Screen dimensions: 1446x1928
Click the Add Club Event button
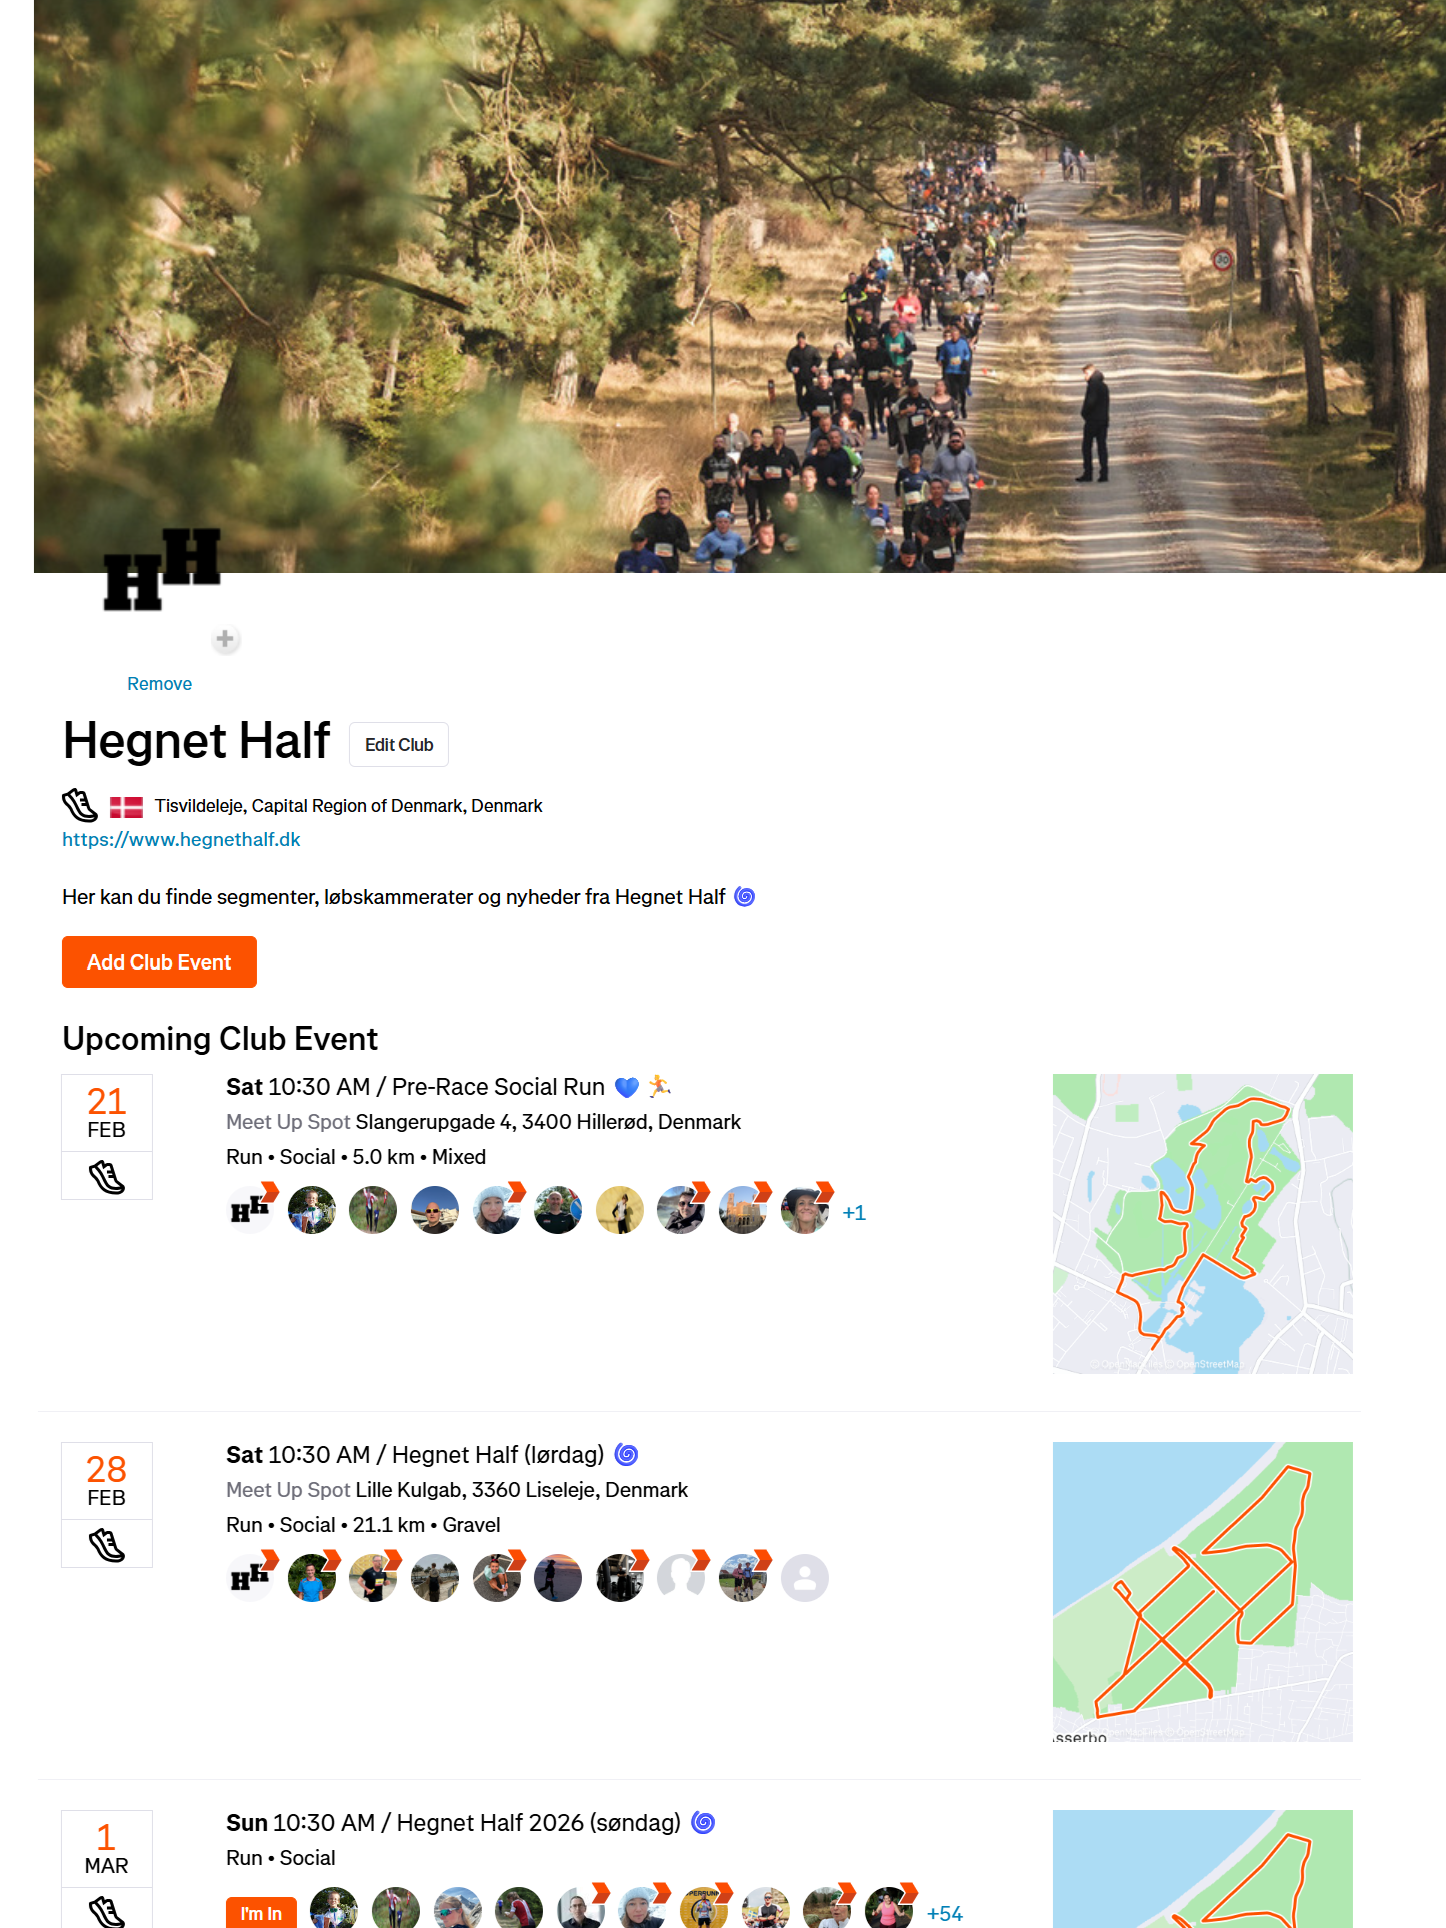click(159, 962)
